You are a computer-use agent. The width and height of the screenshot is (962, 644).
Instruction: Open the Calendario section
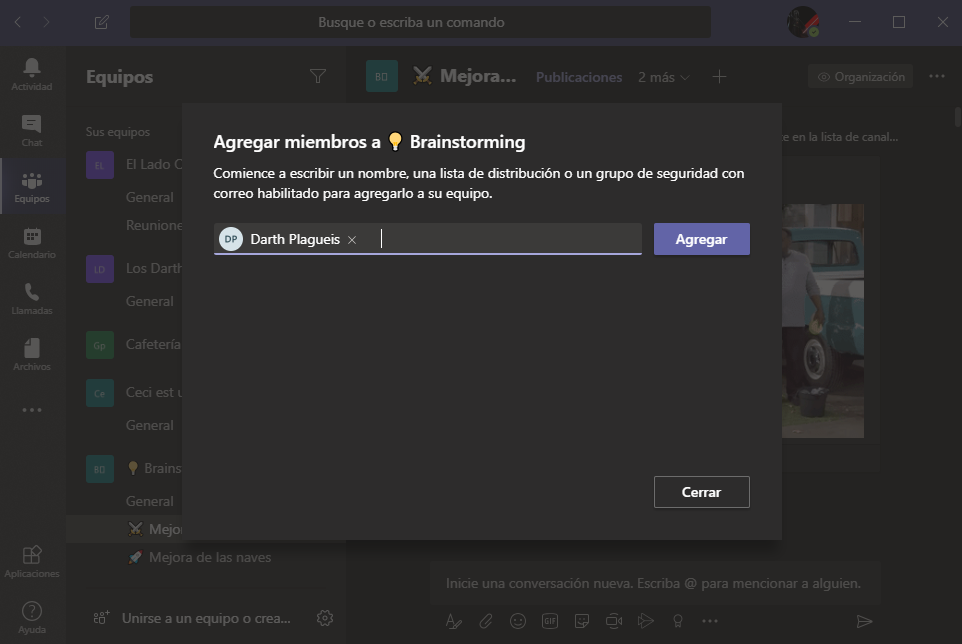click(x=32, y=243)
